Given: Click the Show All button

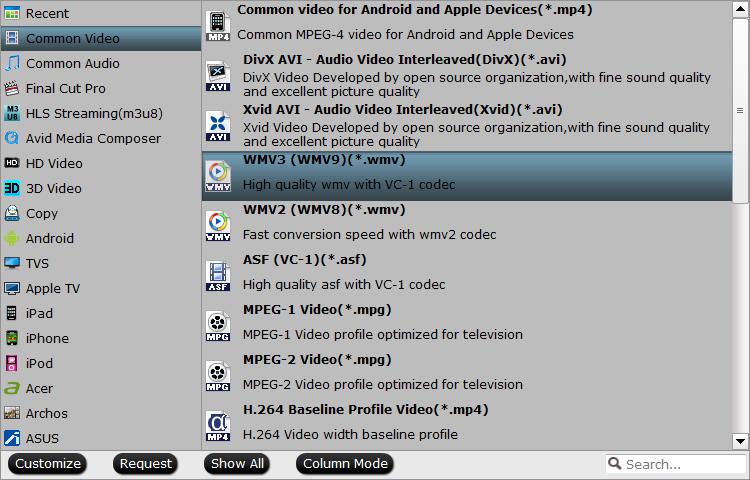Looking at the screenshot, I should point(237,464).
